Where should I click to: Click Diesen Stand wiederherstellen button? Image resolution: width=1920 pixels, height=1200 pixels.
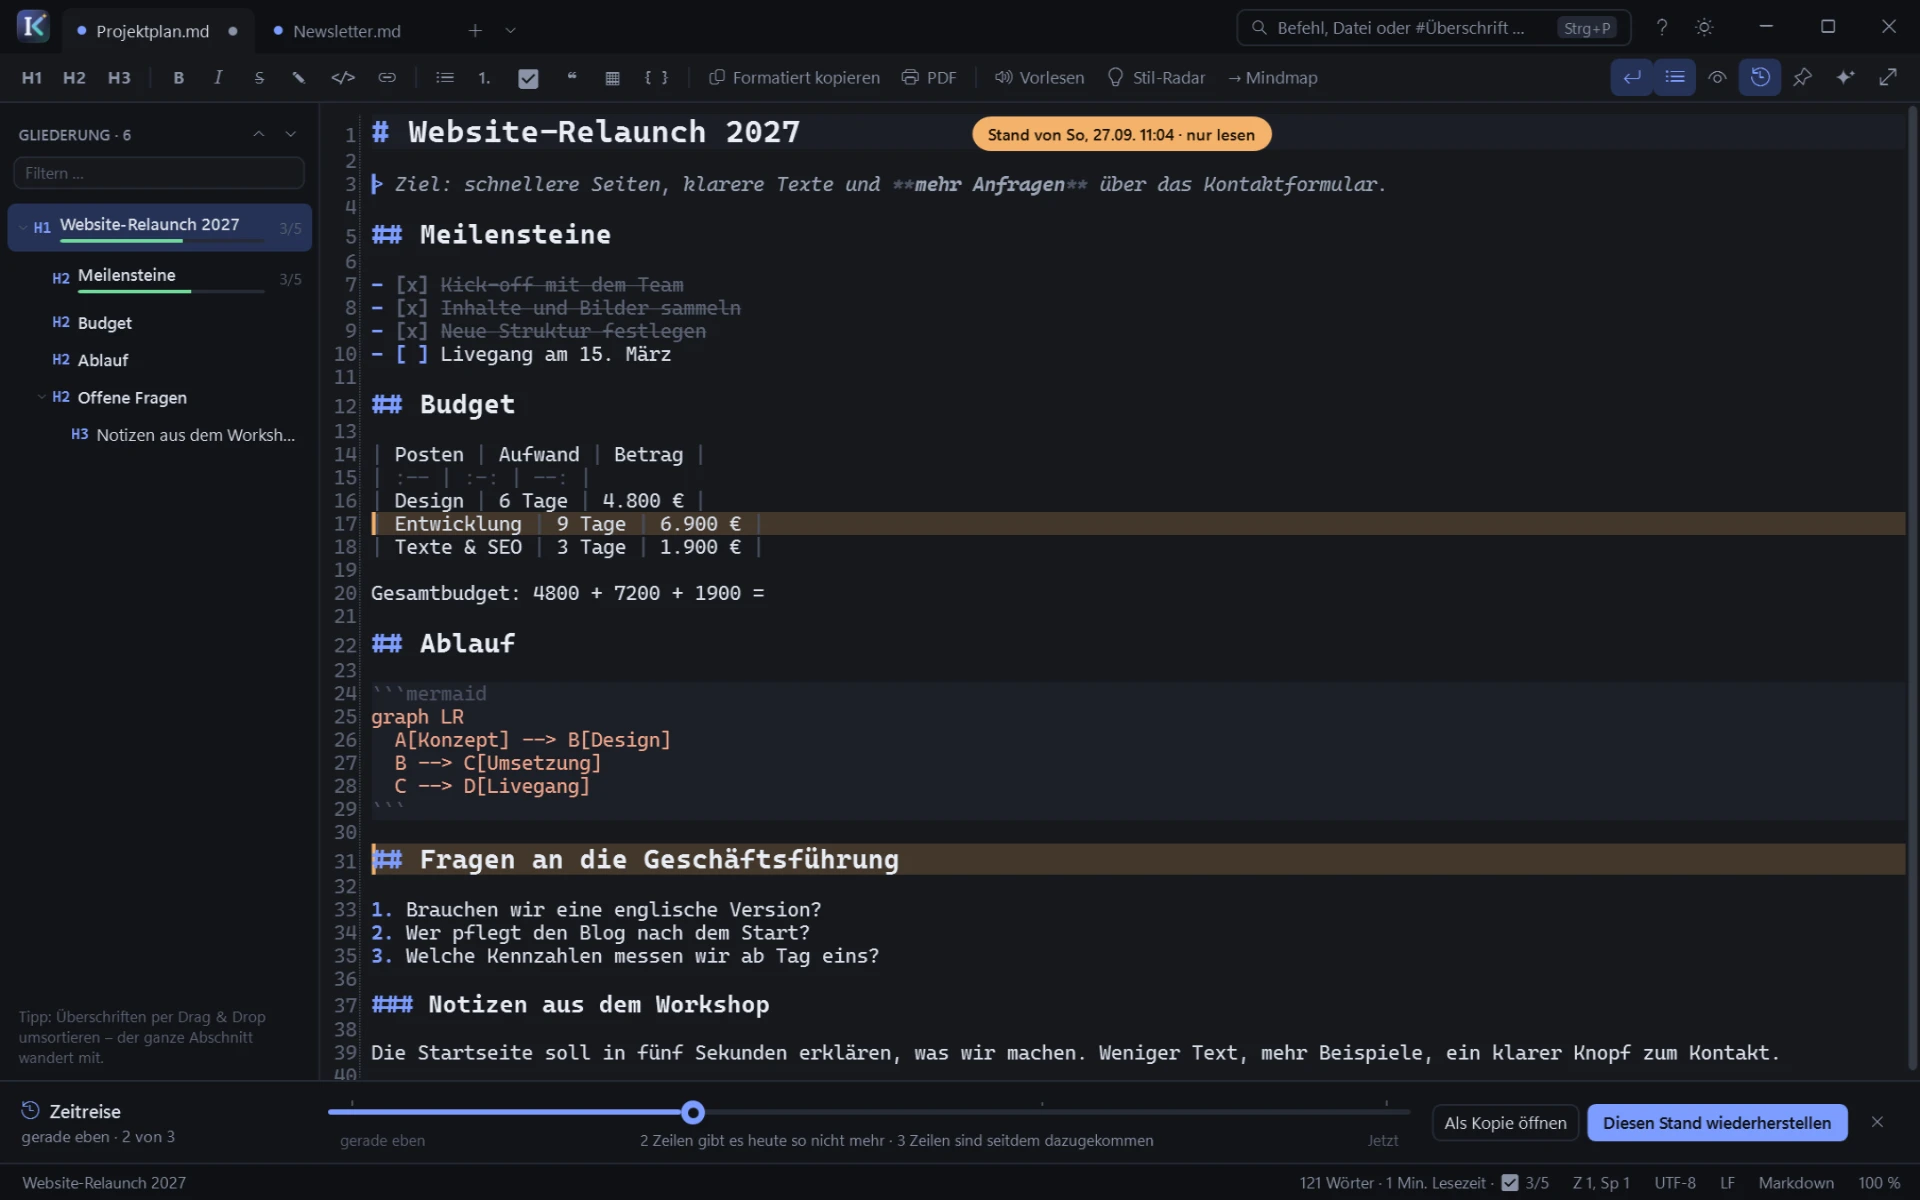1717,1123
